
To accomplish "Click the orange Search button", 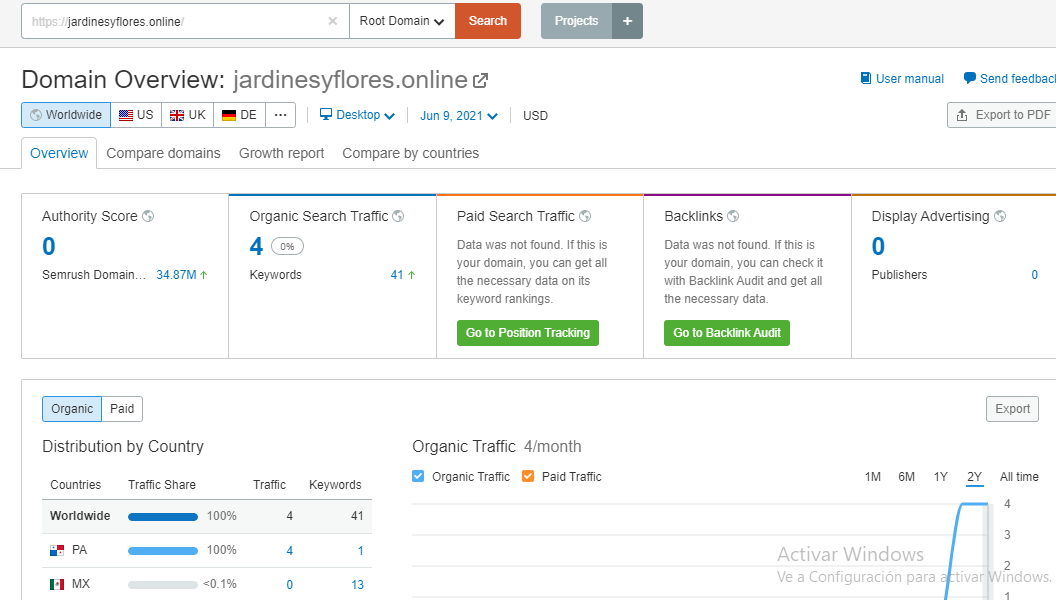I will point(488,21).
